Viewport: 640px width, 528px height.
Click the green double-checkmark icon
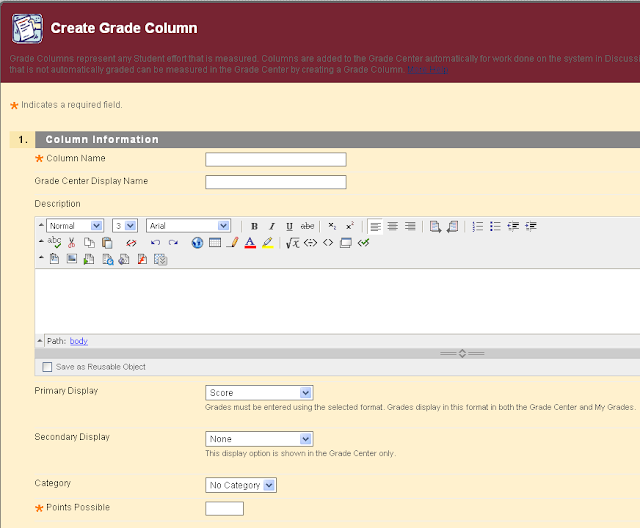click(363, 243)
